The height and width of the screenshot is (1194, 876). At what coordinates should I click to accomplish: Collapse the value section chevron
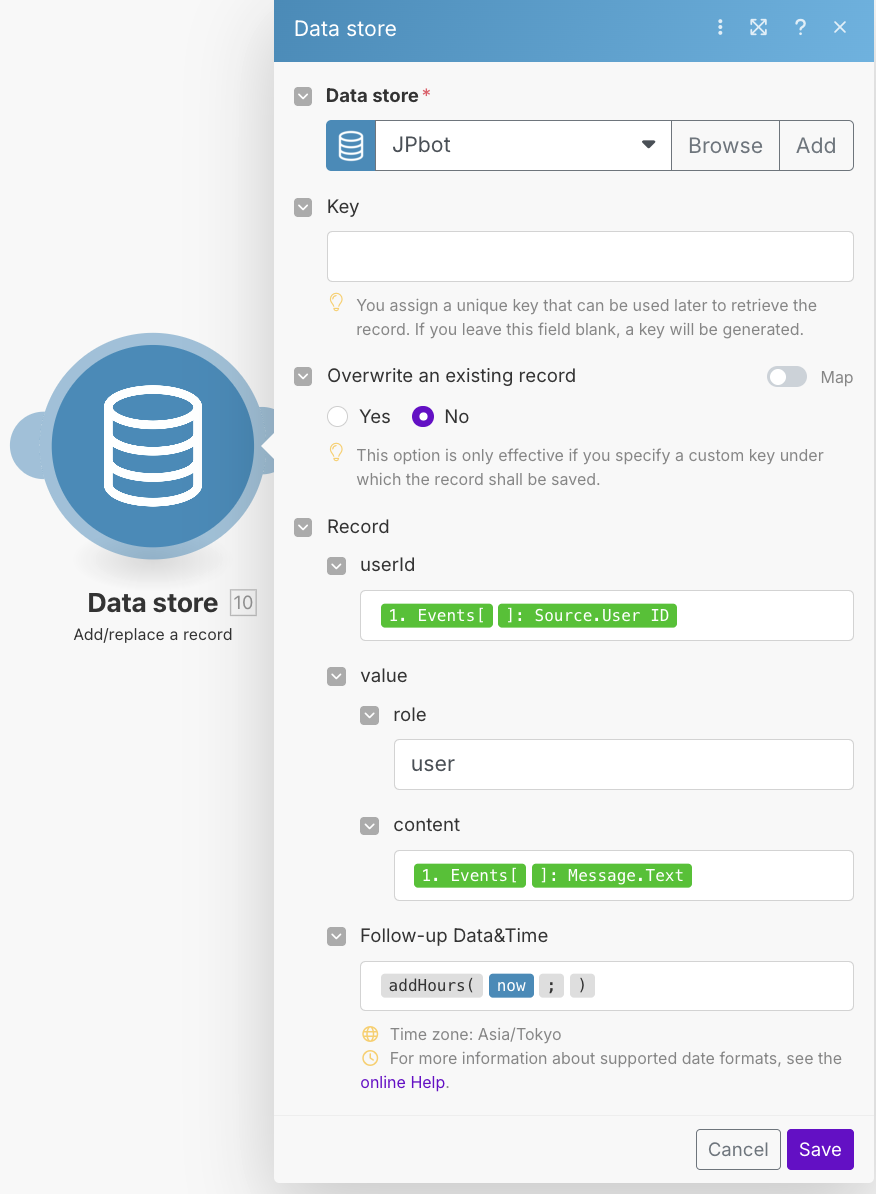tap(337, 677)
